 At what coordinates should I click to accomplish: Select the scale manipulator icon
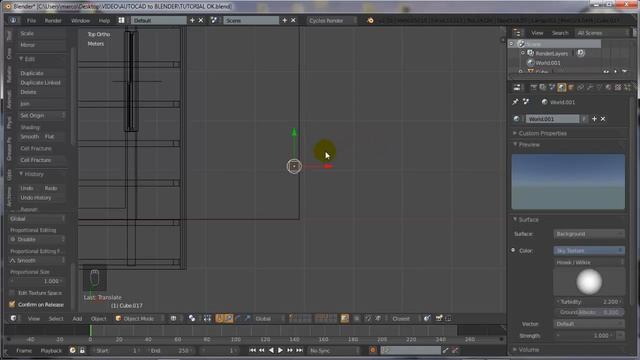point(247,318)
